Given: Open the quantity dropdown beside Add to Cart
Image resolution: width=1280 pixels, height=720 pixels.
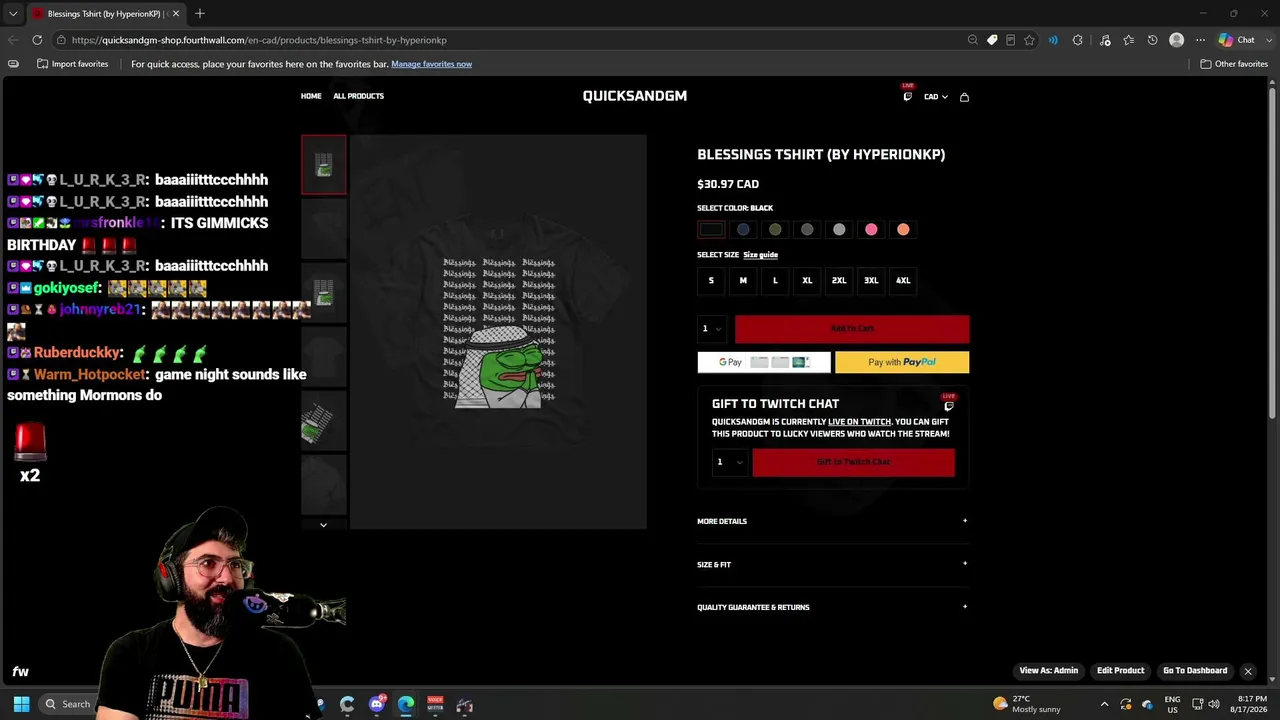Looking at the screenshot, I should pyautogui.click(x=712, y=329).
